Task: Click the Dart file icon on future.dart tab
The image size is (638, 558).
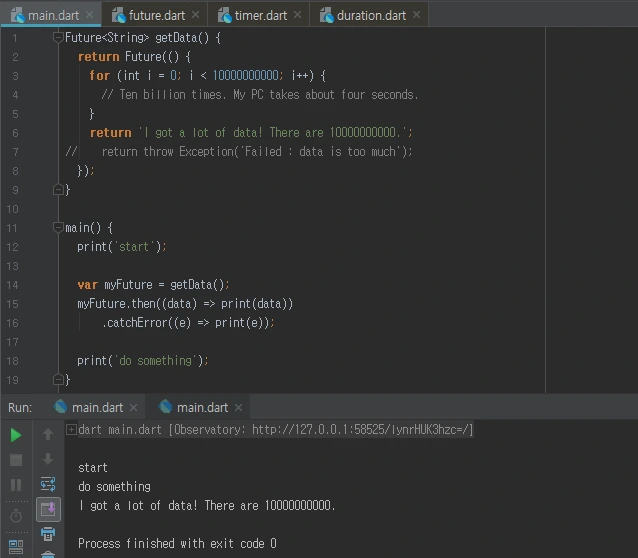Action: point(119,15)
